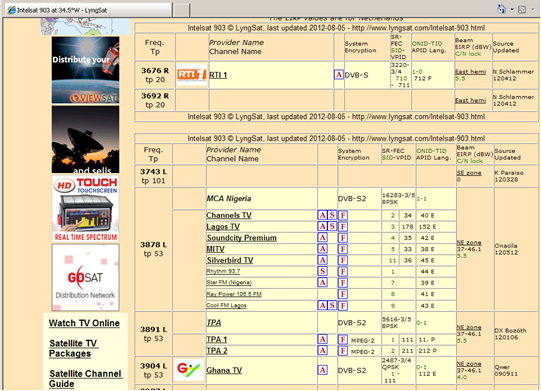Click the A icon in Cool FM Lagos row
Image resolution: width=541 pixels, height=391 pixels.
[322, 305]
